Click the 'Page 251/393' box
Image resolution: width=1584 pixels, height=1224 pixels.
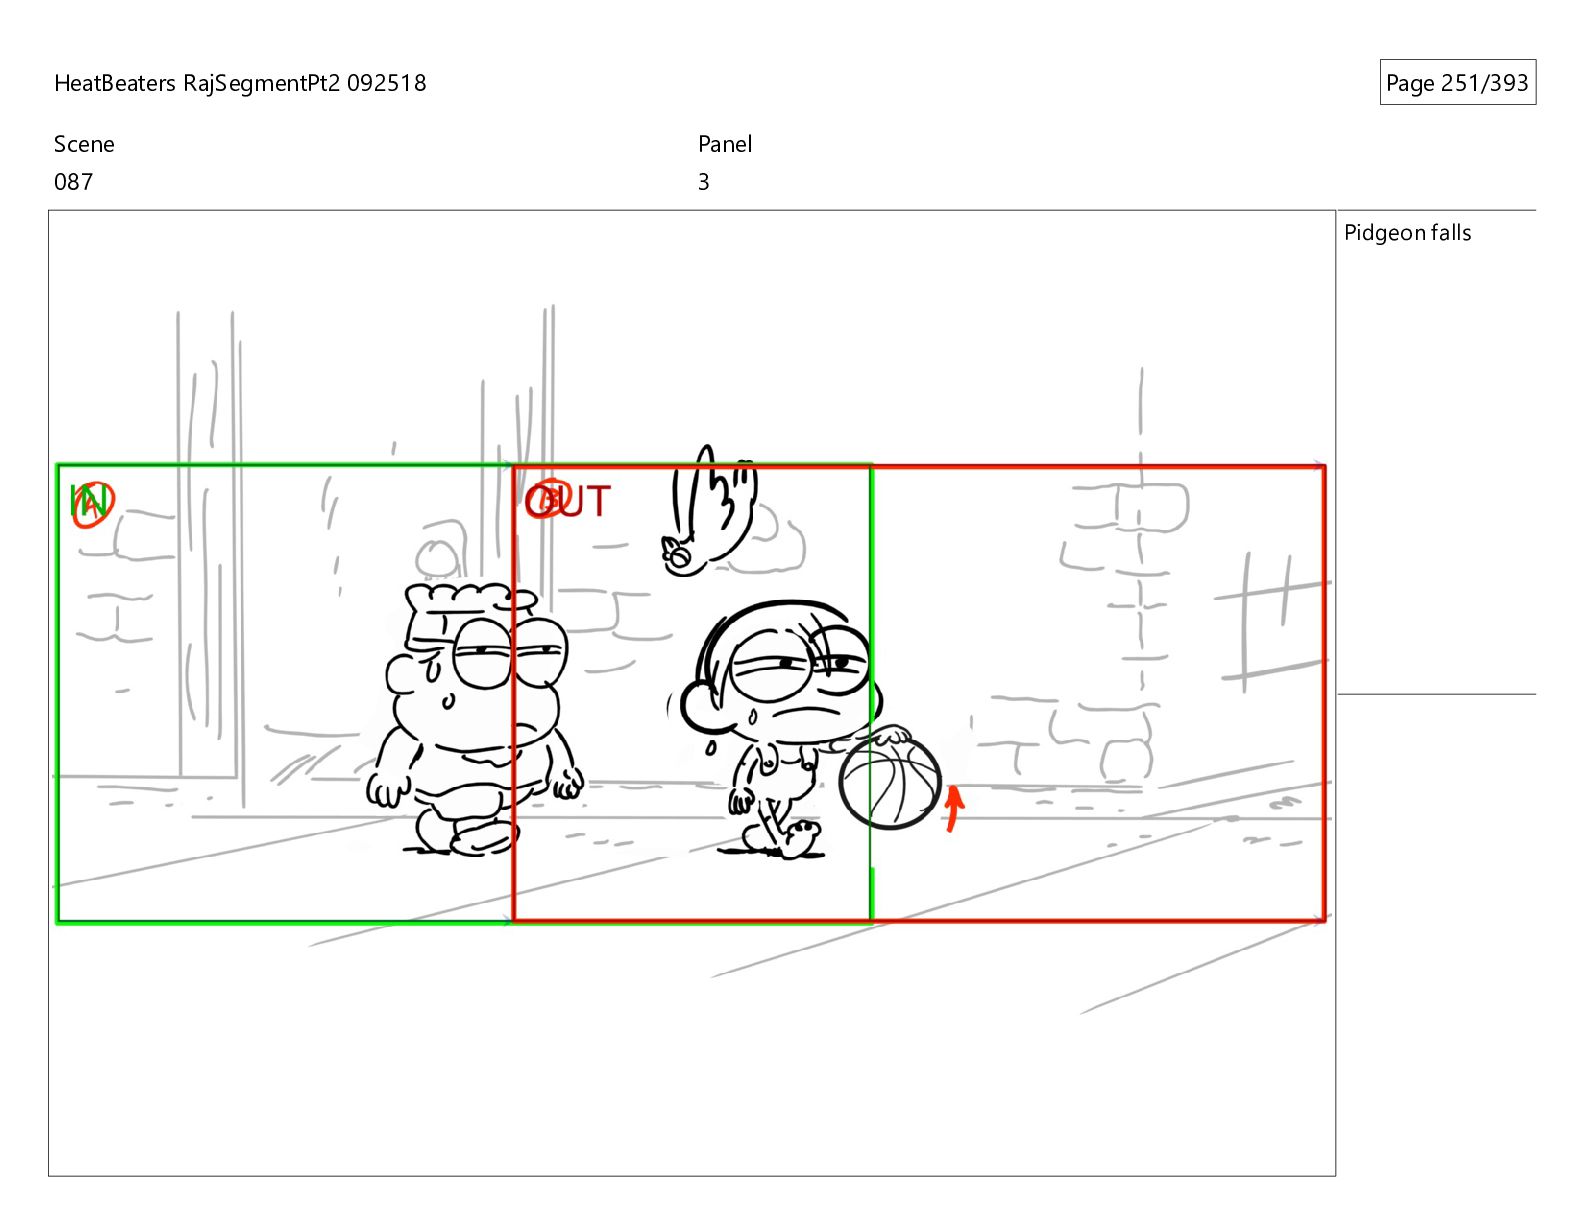tap(1457, 83)
